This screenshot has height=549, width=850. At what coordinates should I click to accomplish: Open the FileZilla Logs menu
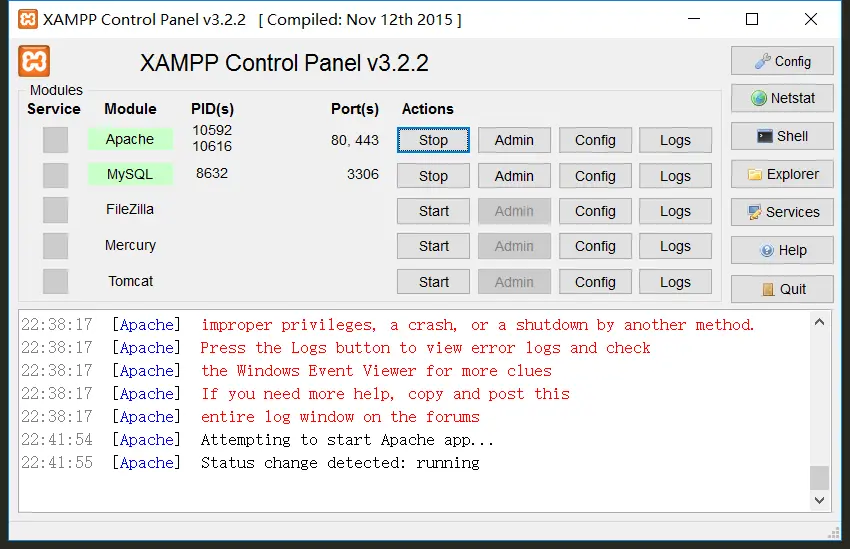pos(675,211)
